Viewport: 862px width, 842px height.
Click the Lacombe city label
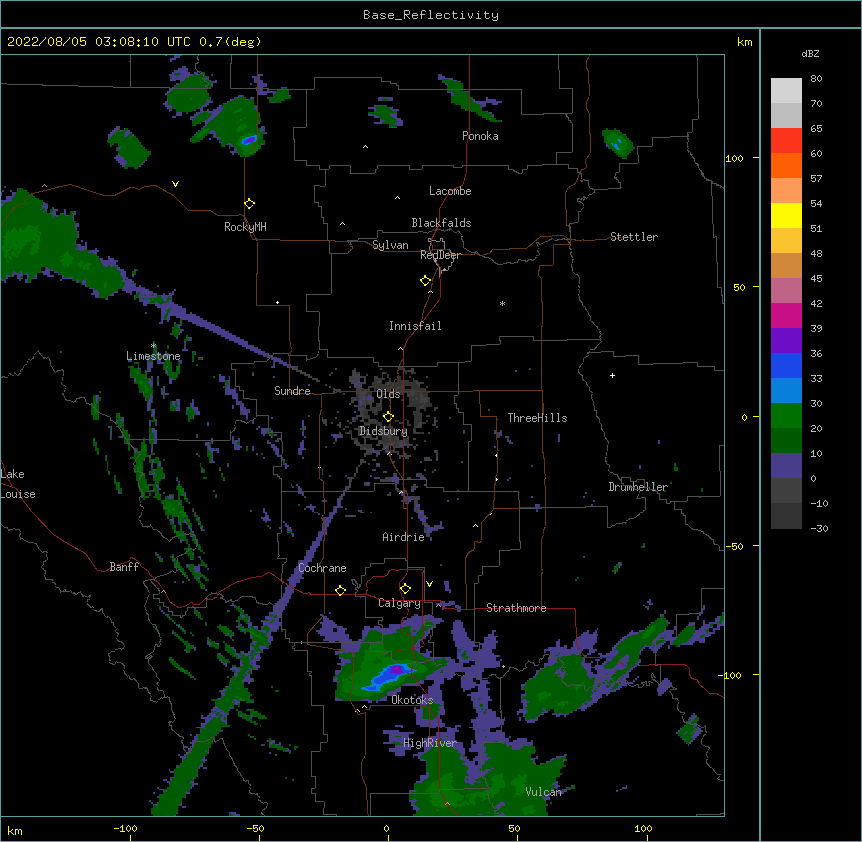click(450, 191)
